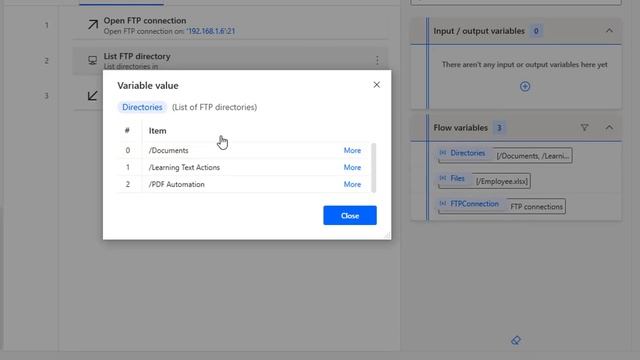Click the eraser clear-variables icon
640x360 pixels.
point(516,340)
